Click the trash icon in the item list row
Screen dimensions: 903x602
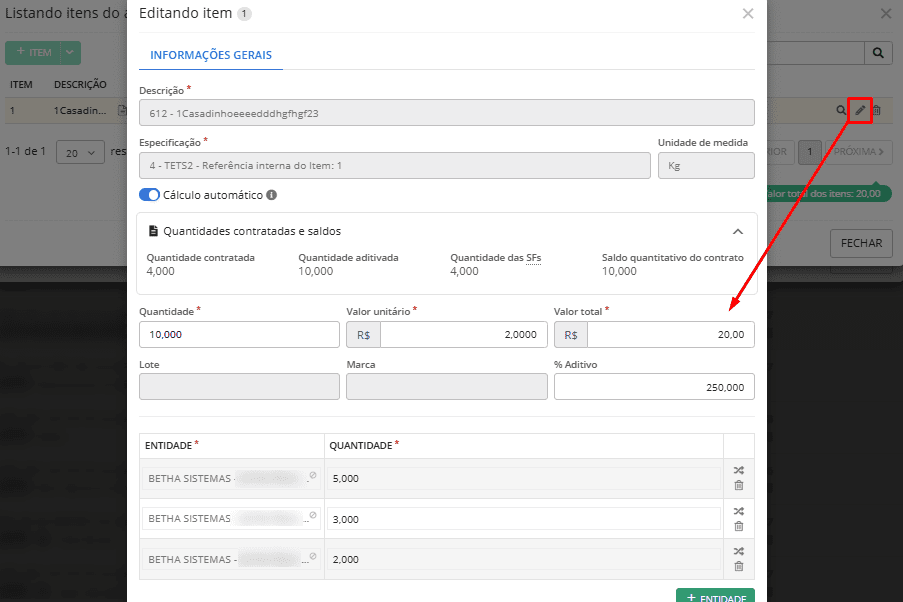tap(877, 110)
